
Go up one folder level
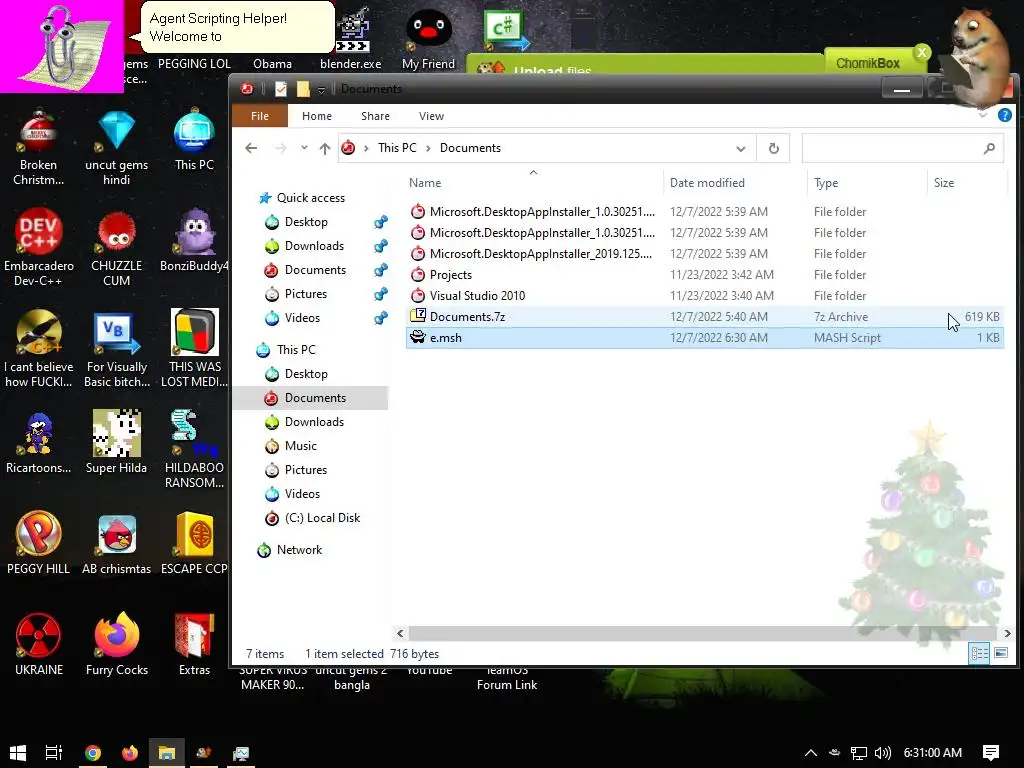[x=325, y=148]
